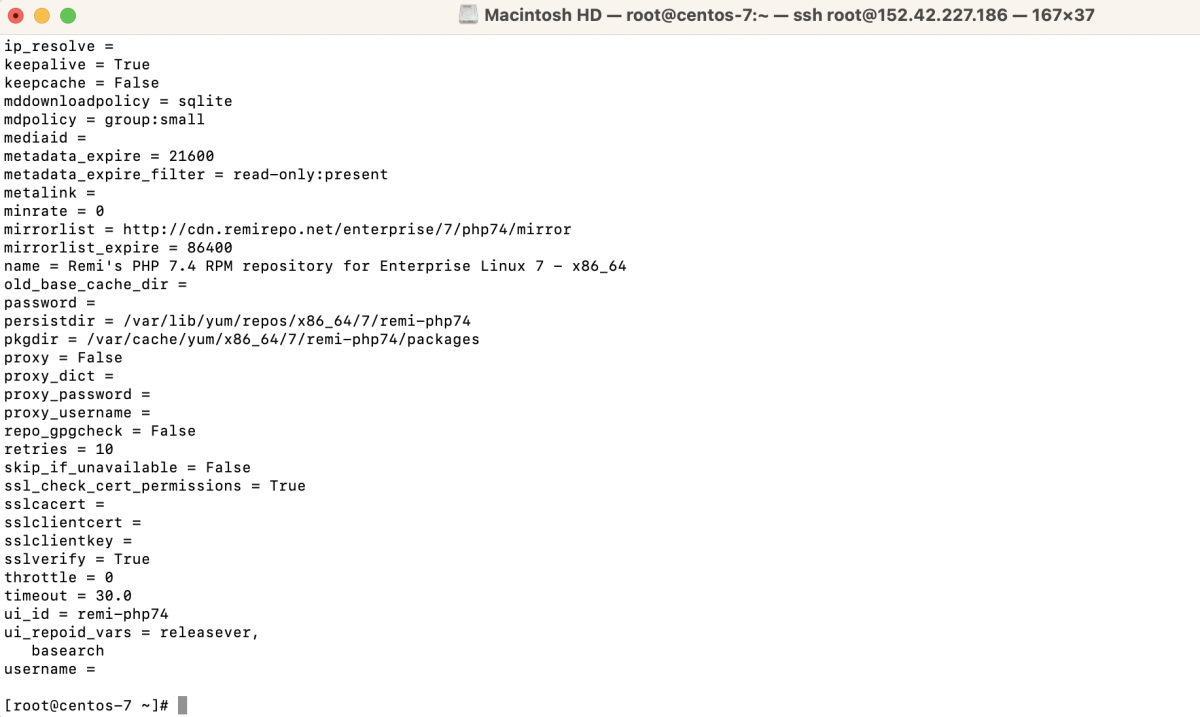Click the Macintosh HD disk icon in title bar
Image resolution: width=1200 pixels, height=717 pixels.
click(x=468, y=15)
